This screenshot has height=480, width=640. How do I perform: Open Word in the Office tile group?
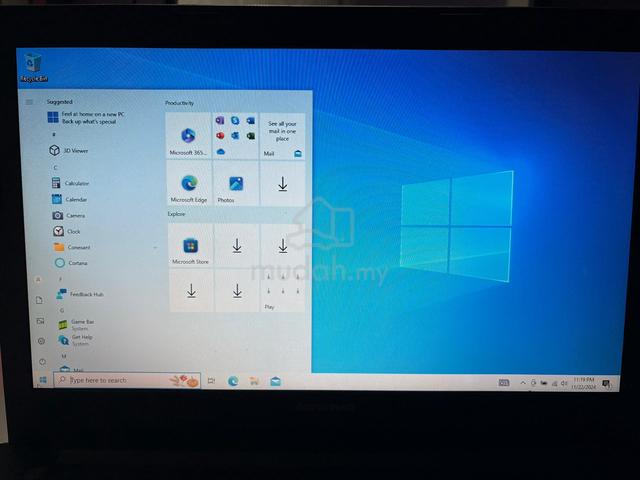[250, 120]
